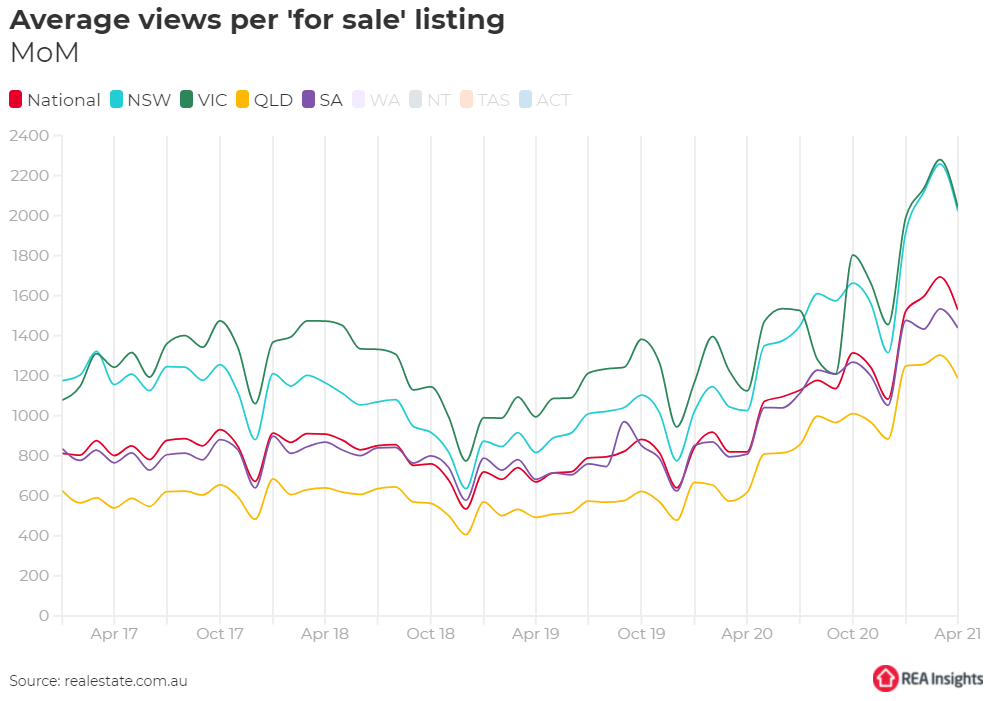Hide the NSW series via its legend label
Viewport: 1005px width, 701px height.
(148, 100)
